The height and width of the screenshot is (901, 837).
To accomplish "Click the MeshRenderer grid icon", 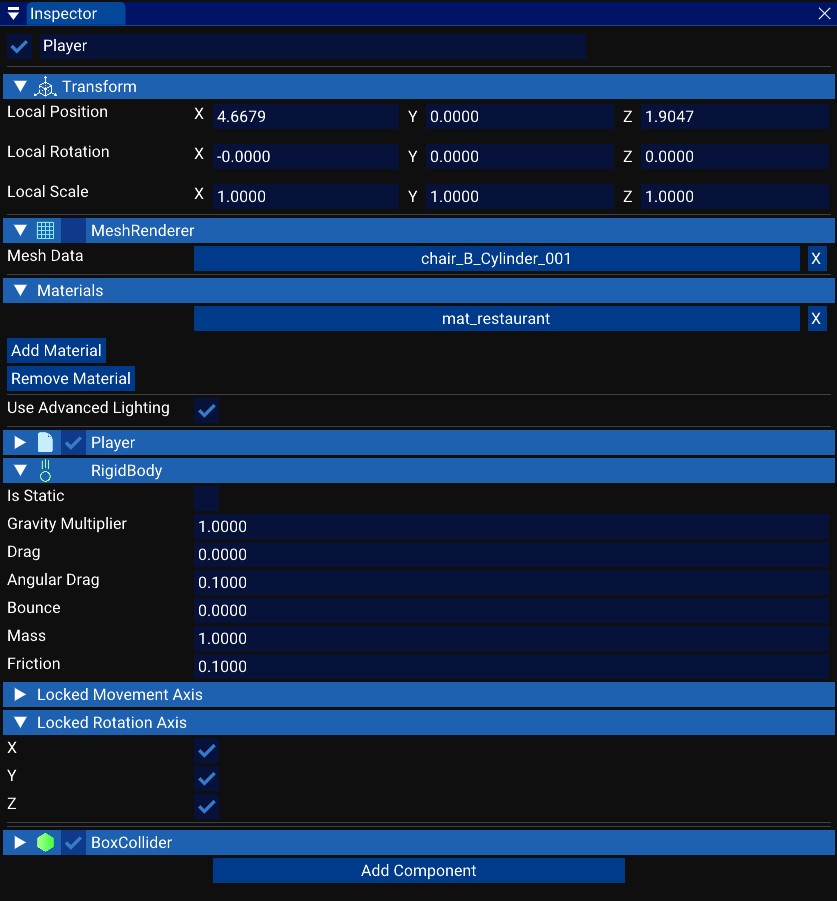I will point(45,230).
